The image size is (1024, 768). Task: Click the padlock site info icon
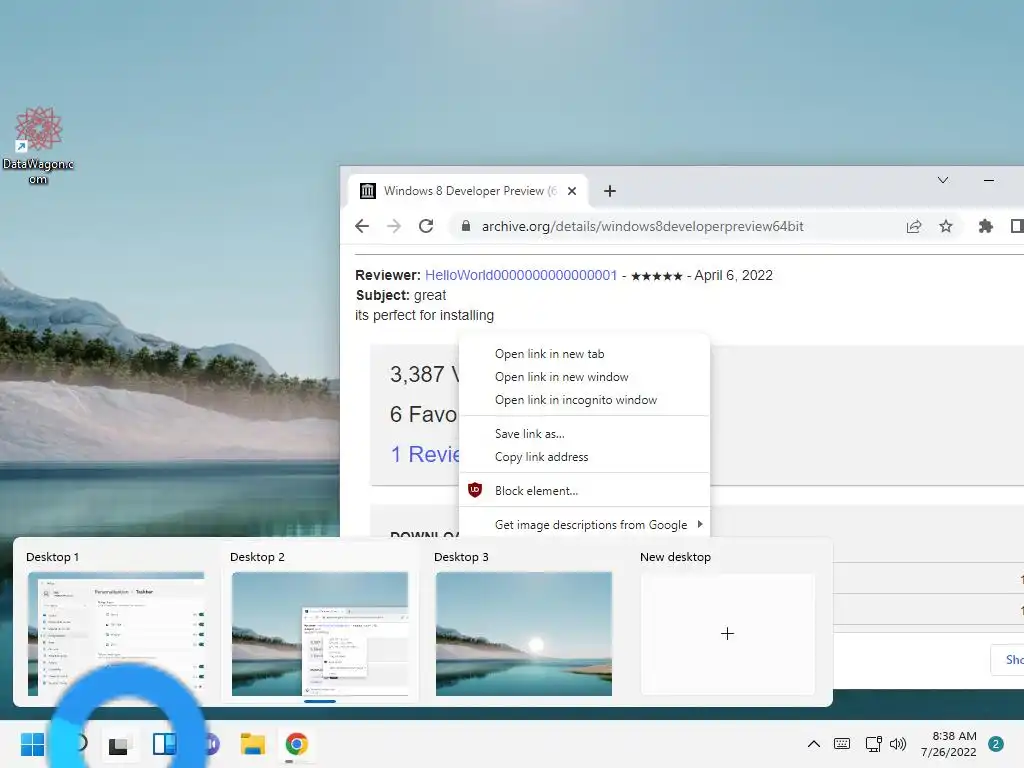466,226
